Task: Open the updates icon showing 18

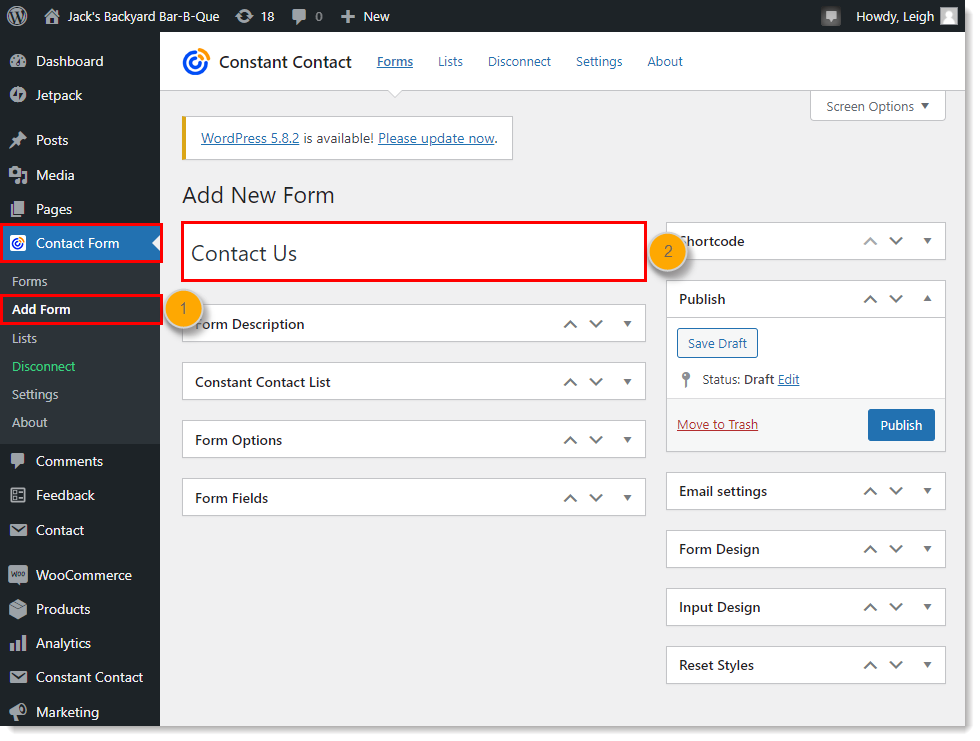Action: (x=244, y=16)
